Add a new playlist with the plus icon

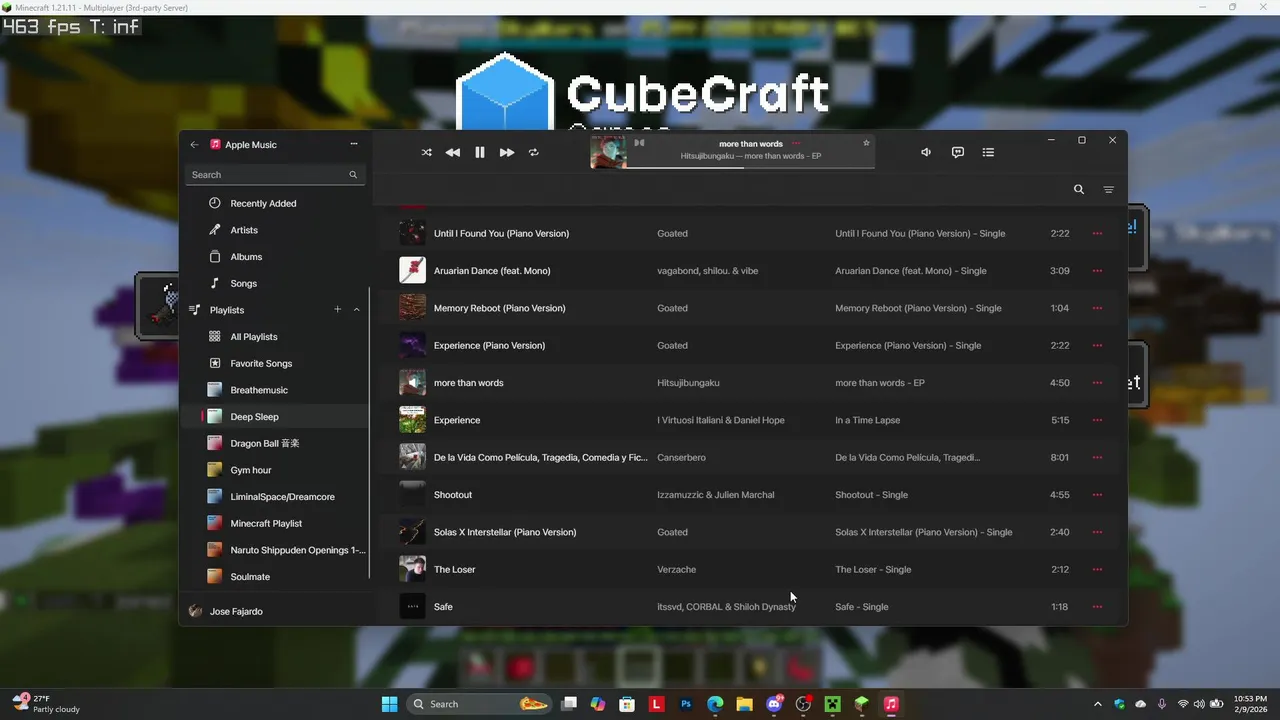pos(337,310)
